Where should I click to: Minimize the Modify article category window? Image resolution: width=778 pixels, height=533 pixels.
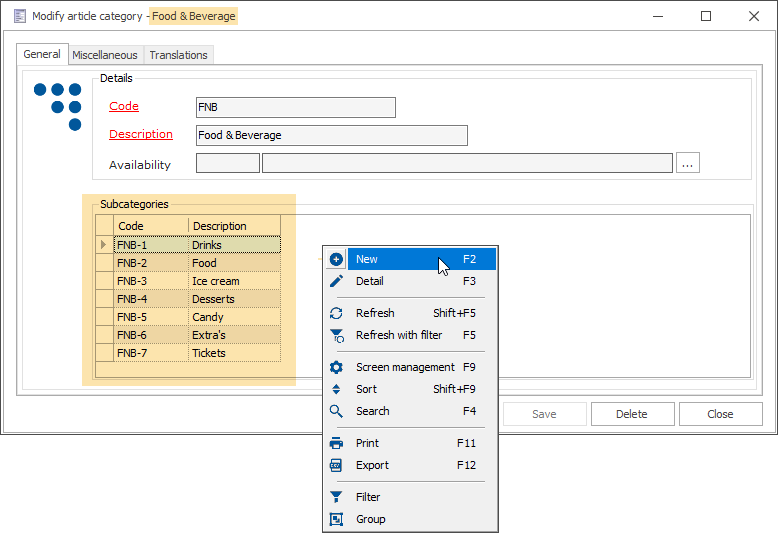(x=658, y=16)
